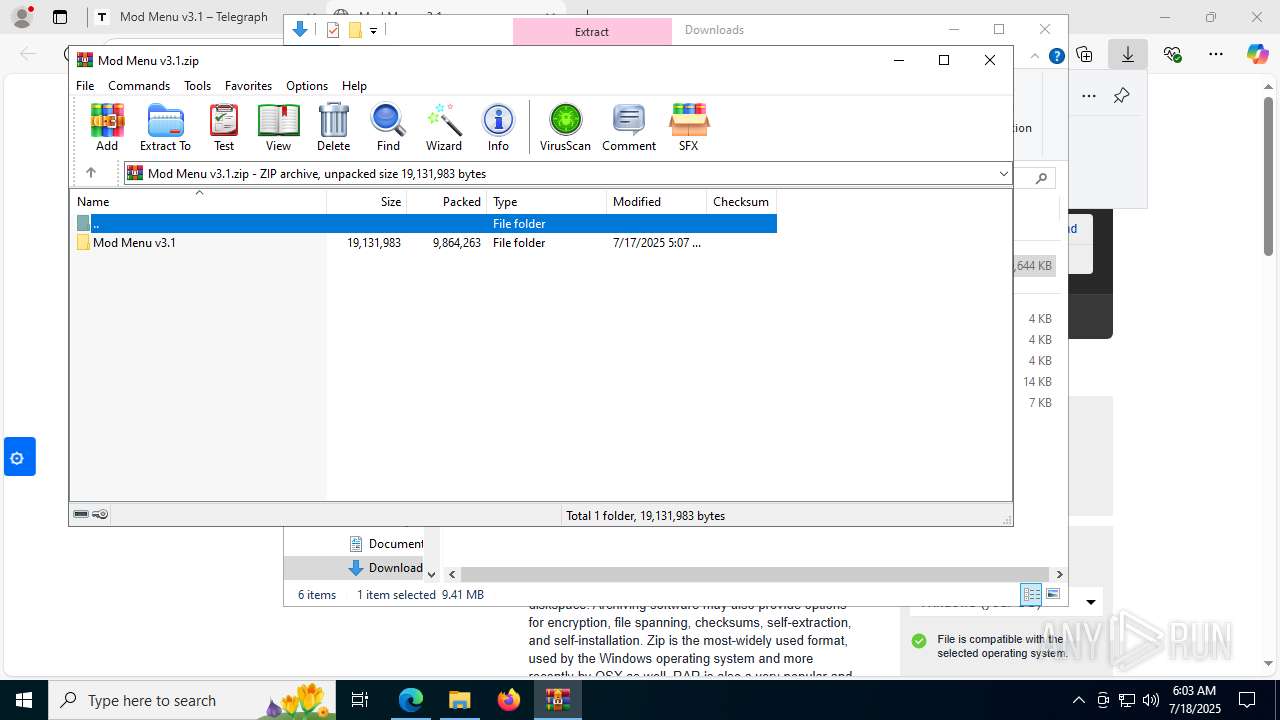Open Explorer quick access toolbar dropdown
1280x720 pixels.
pos(374,31)
